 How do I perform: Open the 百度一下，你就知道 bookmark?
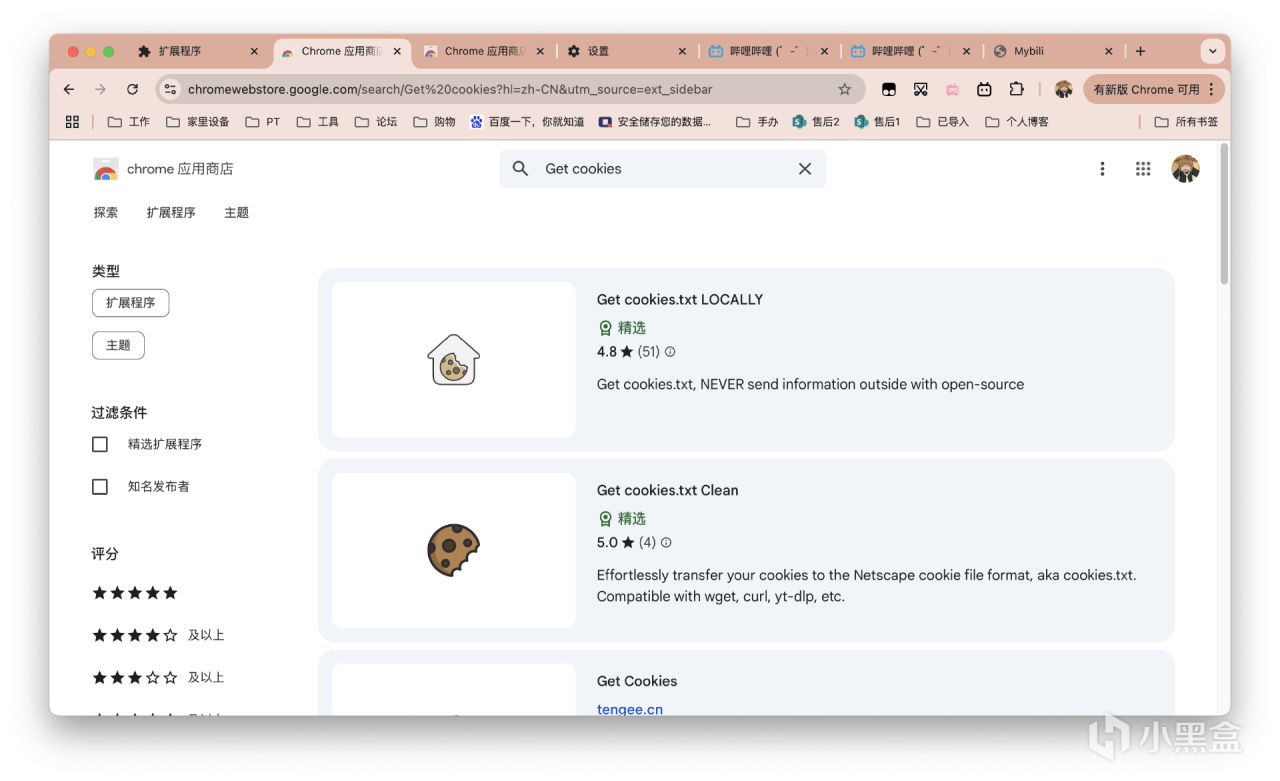pyautogui.click(x=527, y=122)
